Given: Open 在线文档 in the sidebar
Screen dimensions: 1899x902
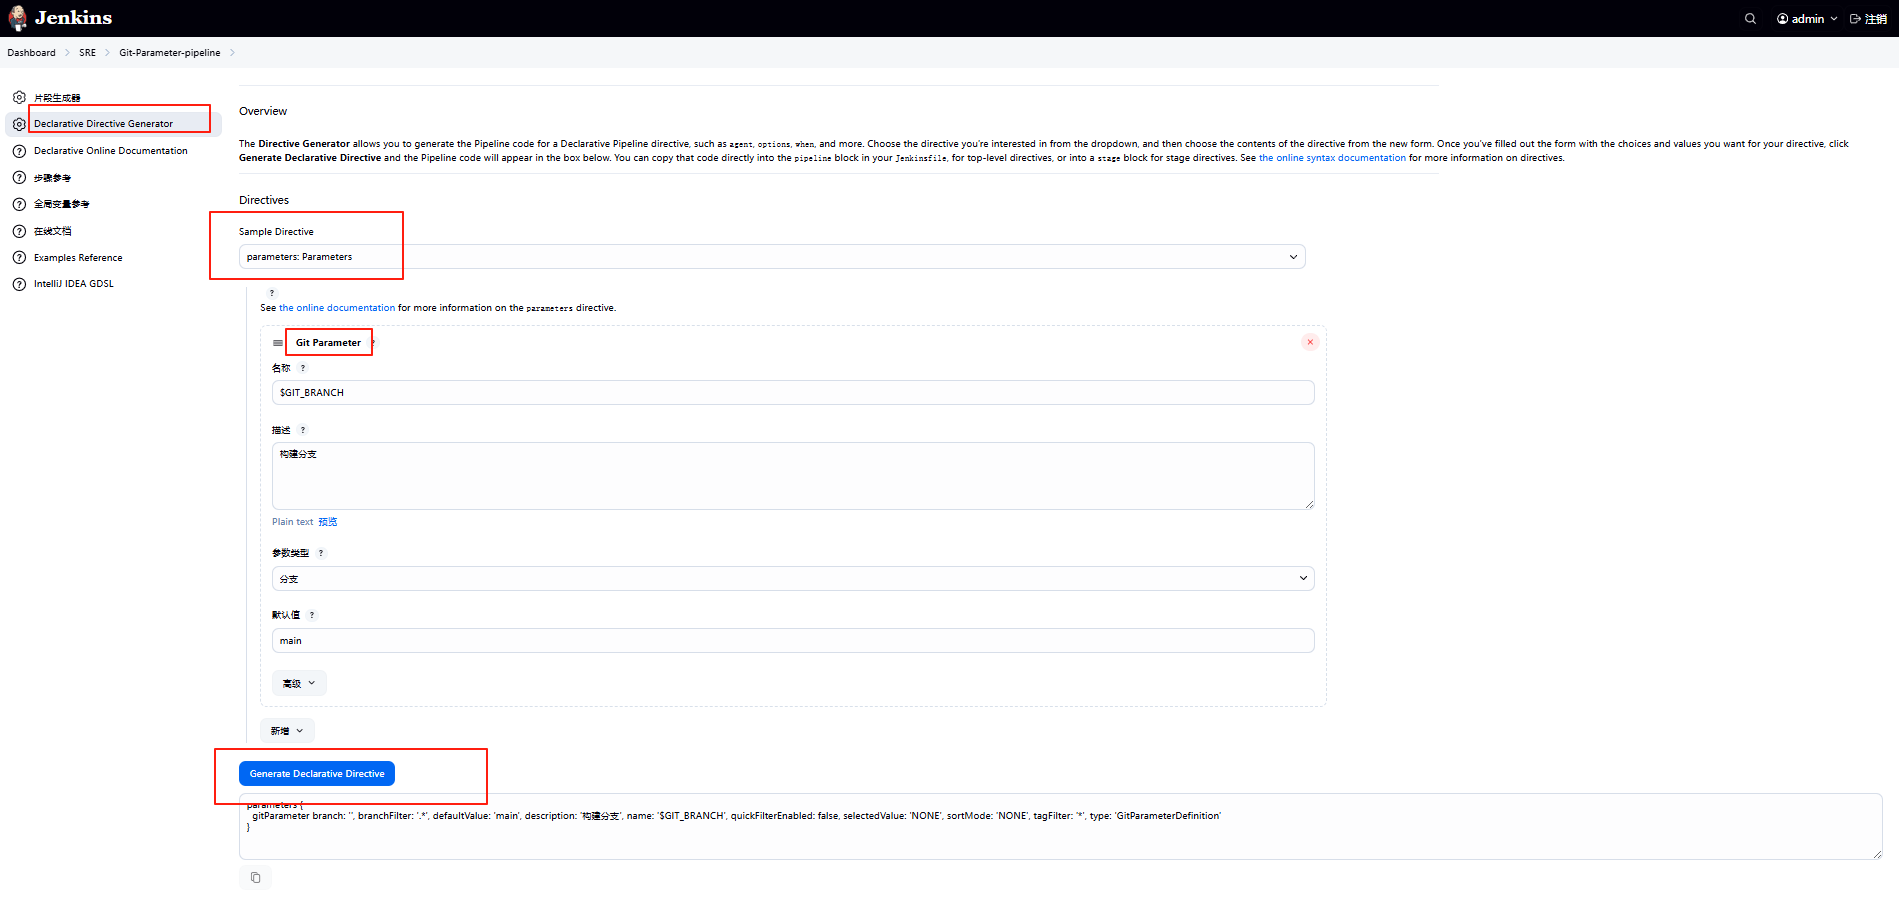Looking at the screenshot, I should click(x=53, y=231).
